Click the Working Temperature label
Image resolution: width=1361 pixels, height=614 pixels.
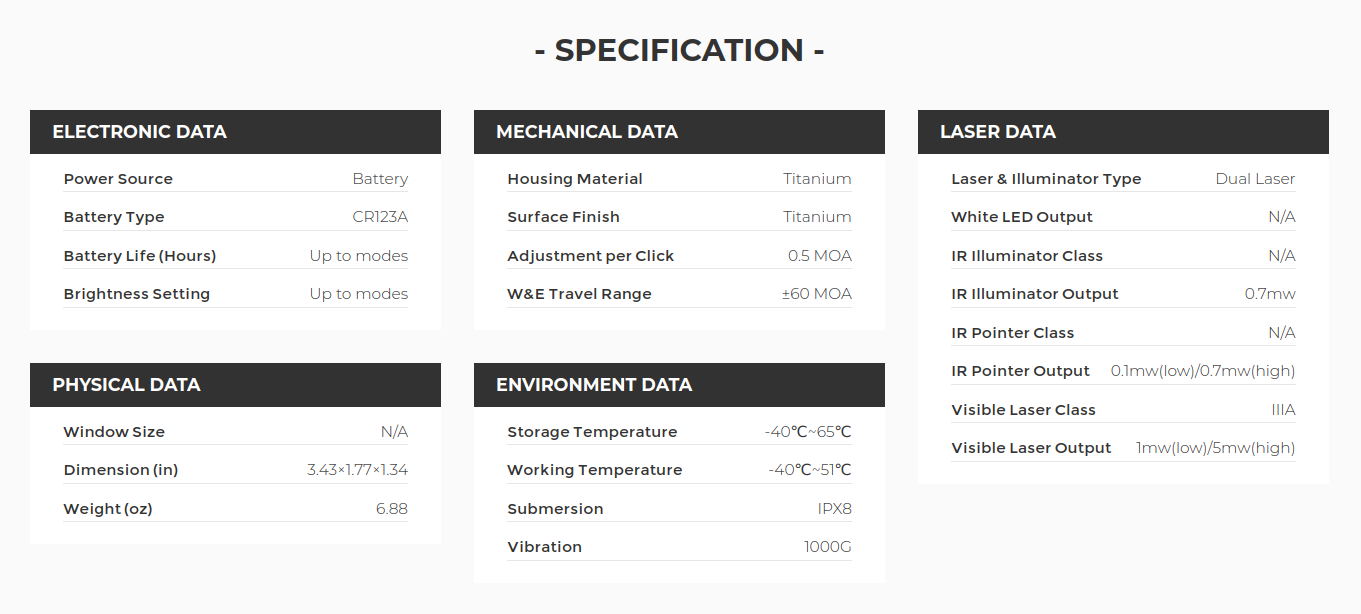pyautogui.click(x=595, y=470)
